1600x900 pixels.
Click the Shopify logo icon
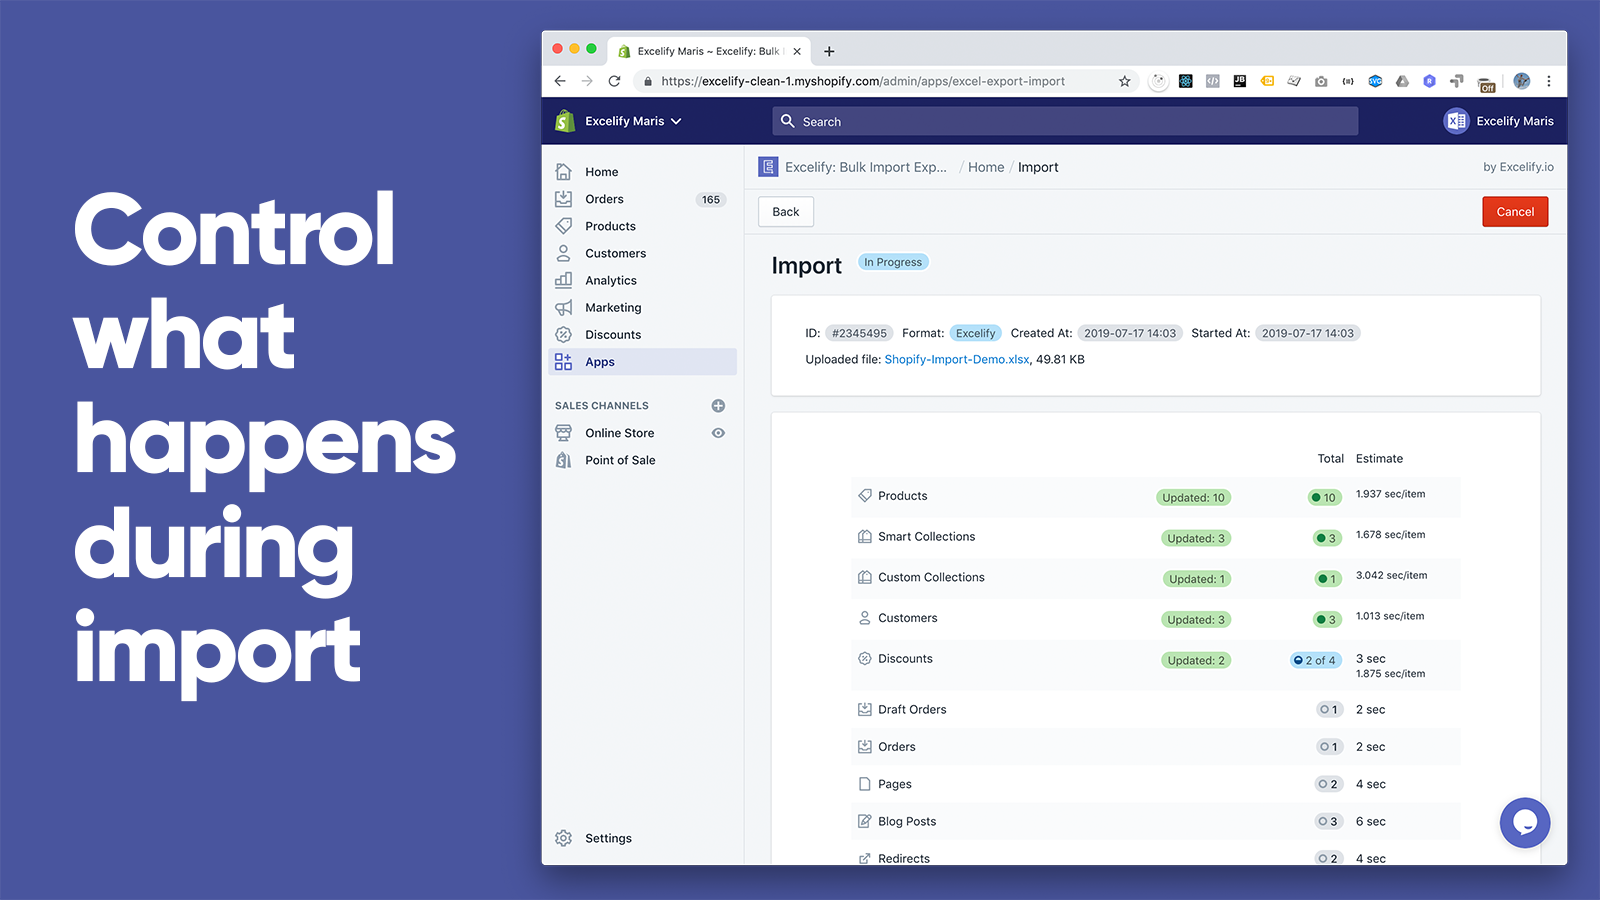(565, 121)
